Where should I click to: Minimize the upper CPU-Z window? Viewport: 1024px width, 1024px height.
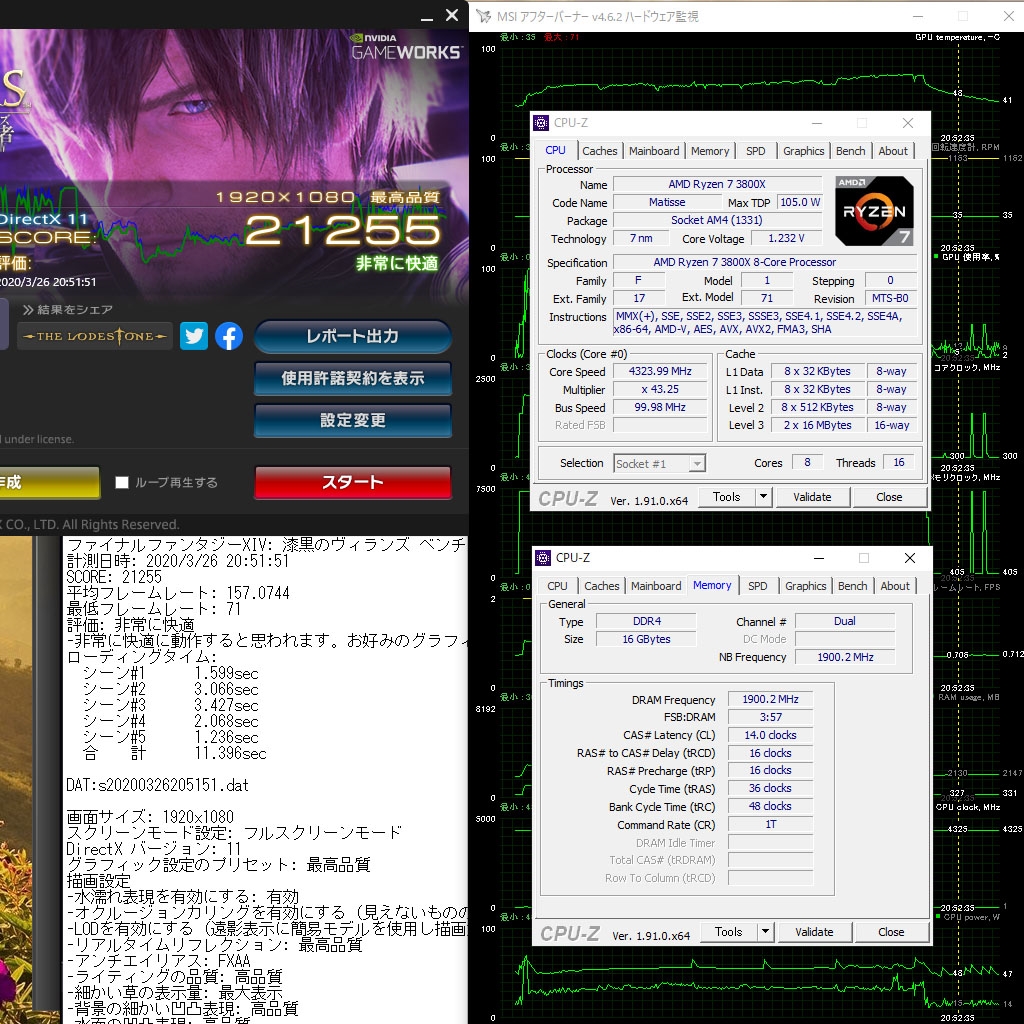816,123
